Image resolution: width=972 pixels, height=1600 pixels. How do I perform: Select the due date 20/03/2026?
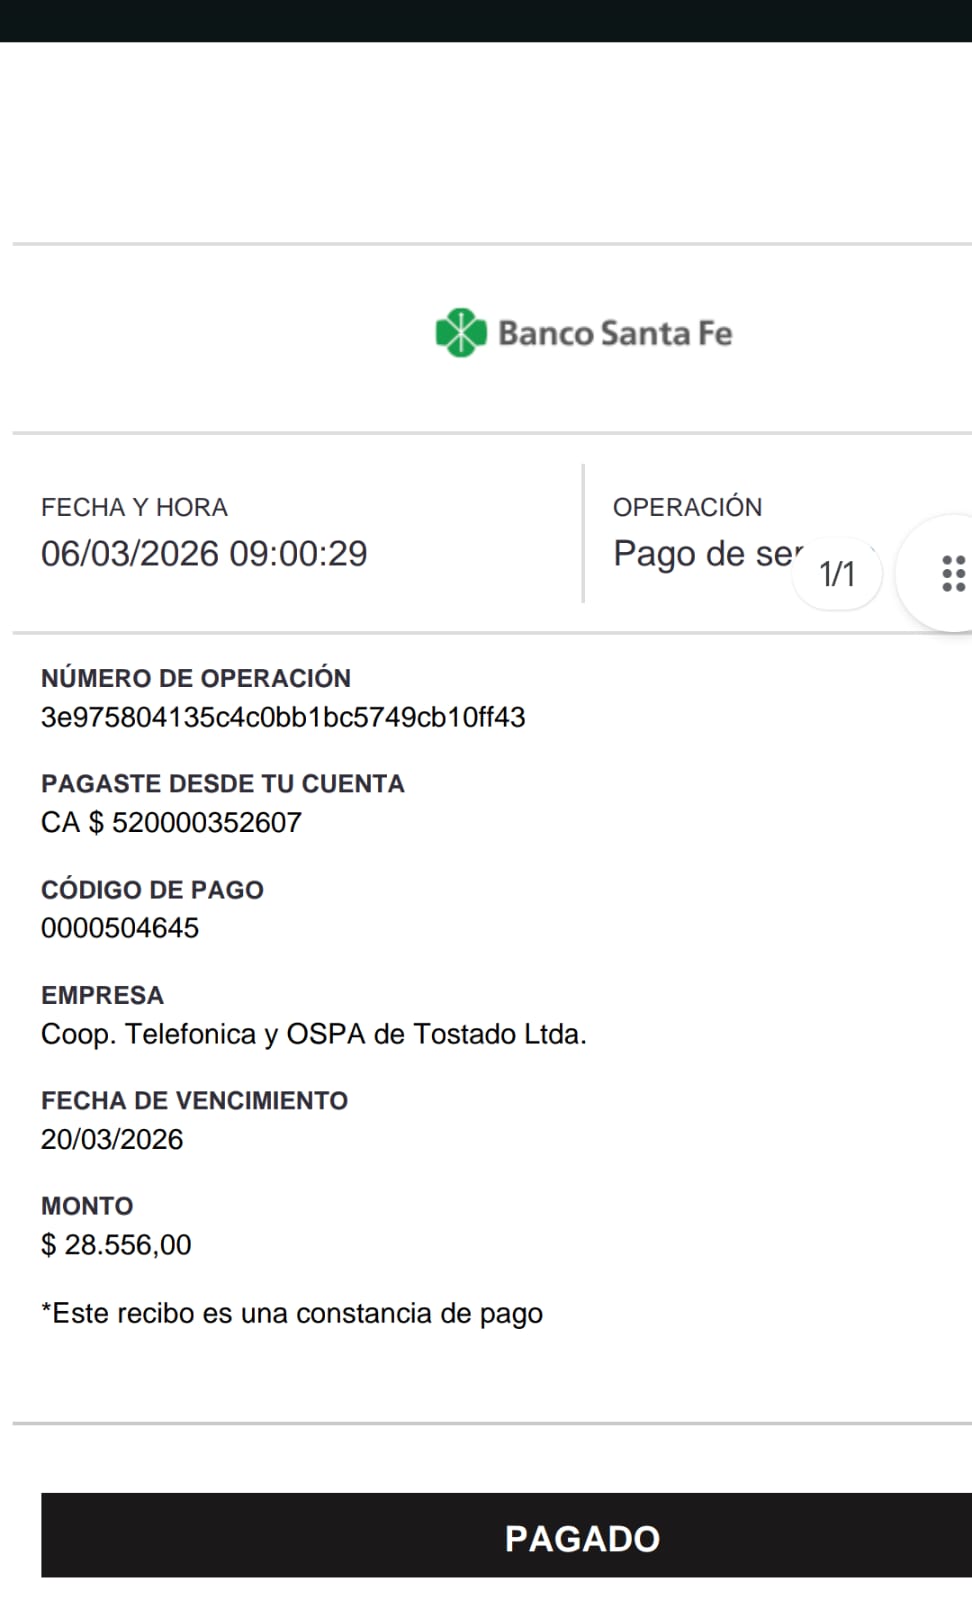click(112, 1139)
